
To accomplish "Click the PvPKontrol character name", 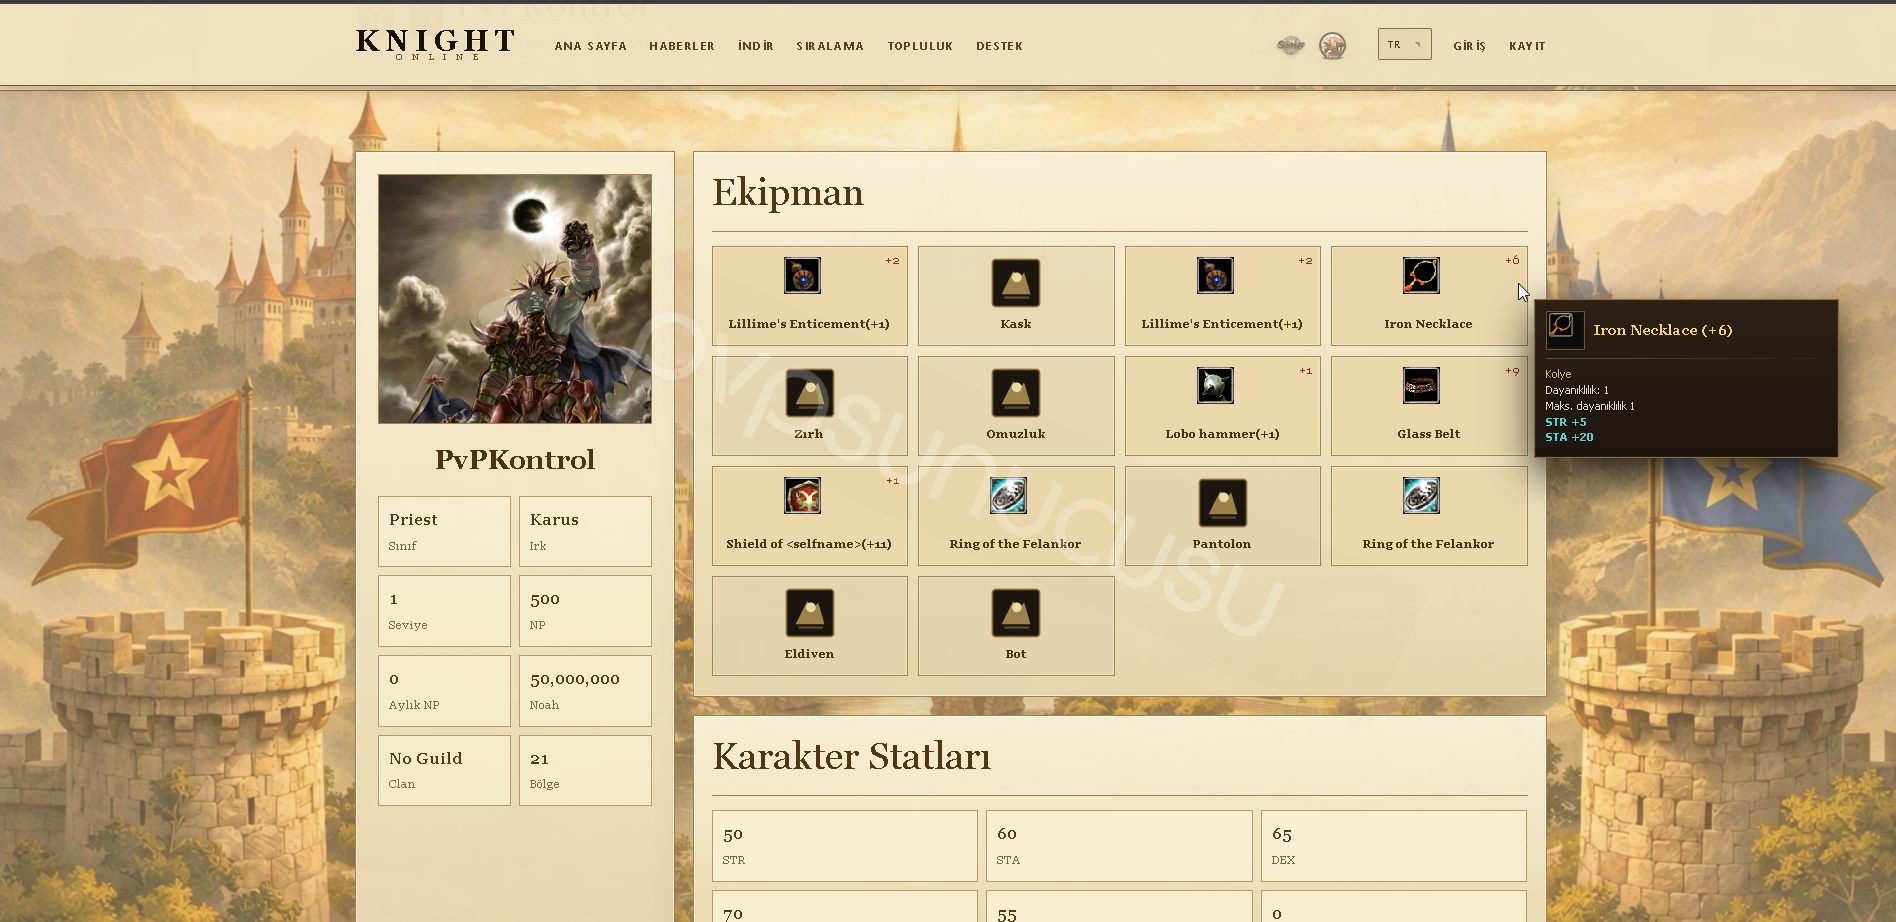I will pos(515,460).
